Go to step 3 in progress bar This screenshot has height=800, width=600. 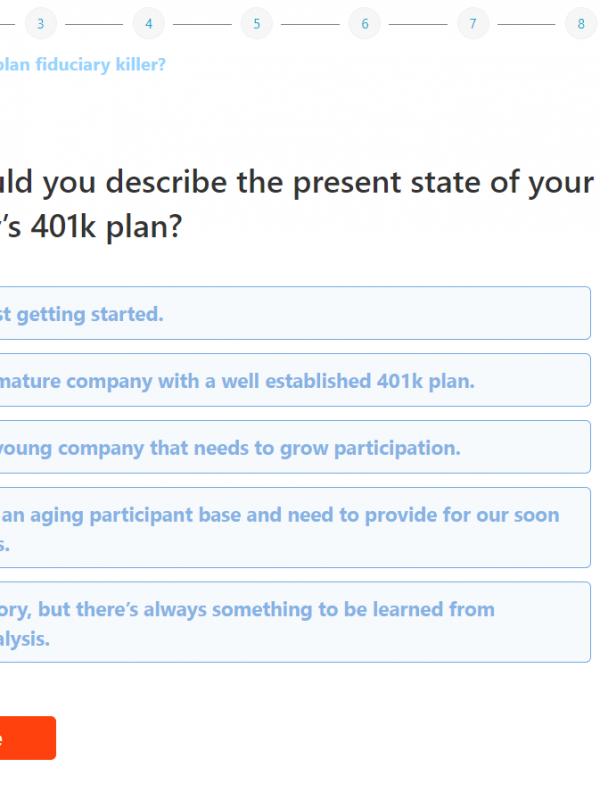[x=40, y=23]
